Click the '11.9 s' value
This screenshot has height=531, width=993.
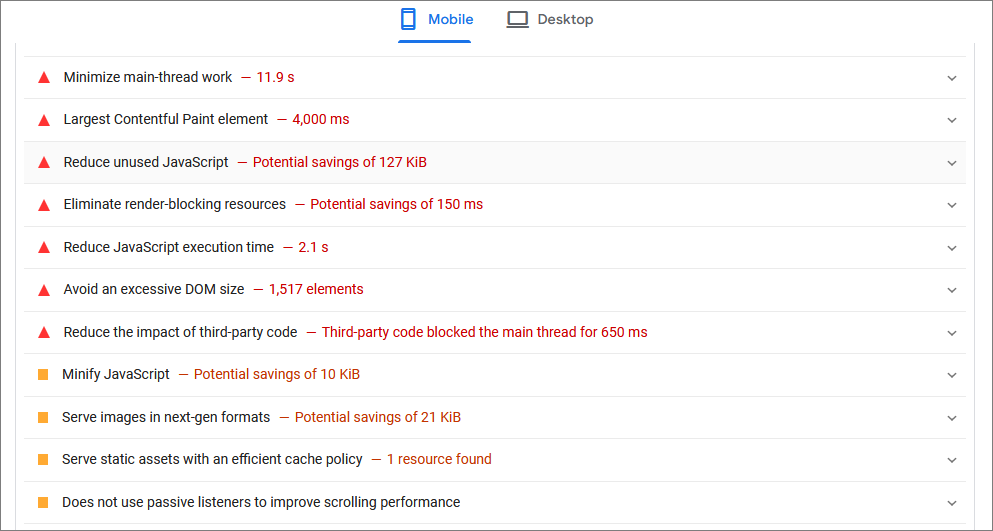pos(275,77)
